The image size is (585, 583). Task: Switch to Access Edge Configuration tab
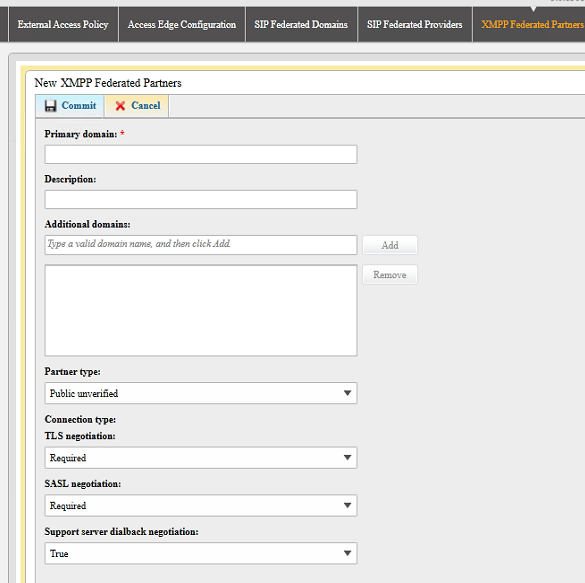click(182, 25)
